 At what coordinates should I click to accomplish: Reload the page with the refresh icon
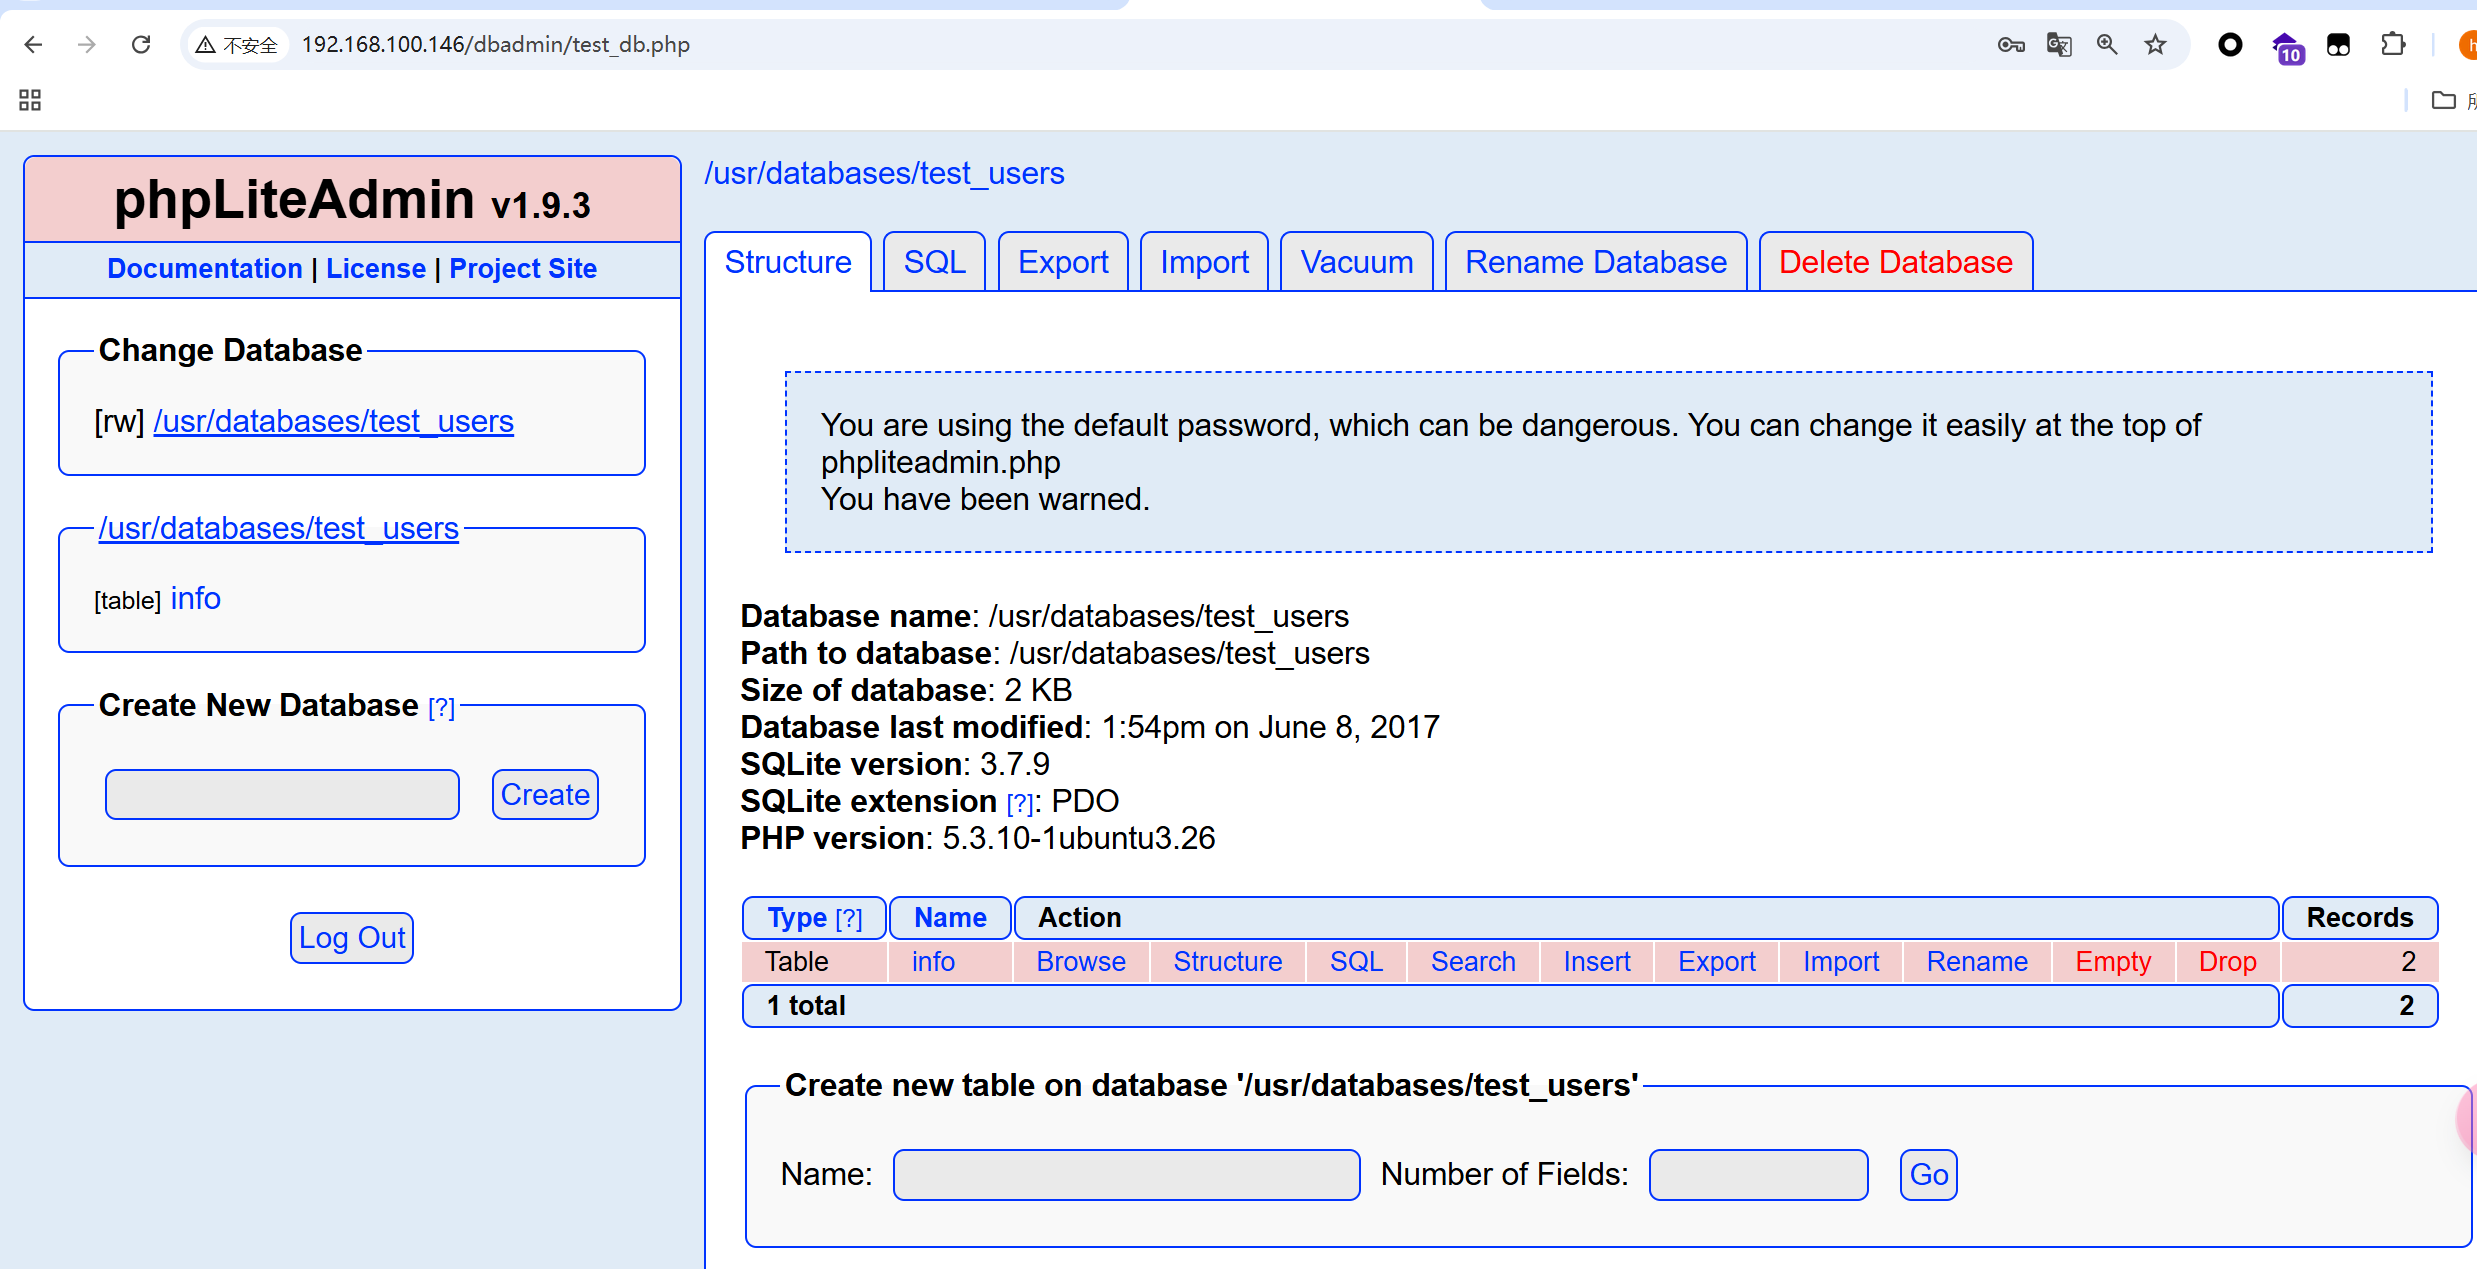(x=141, y=45)
